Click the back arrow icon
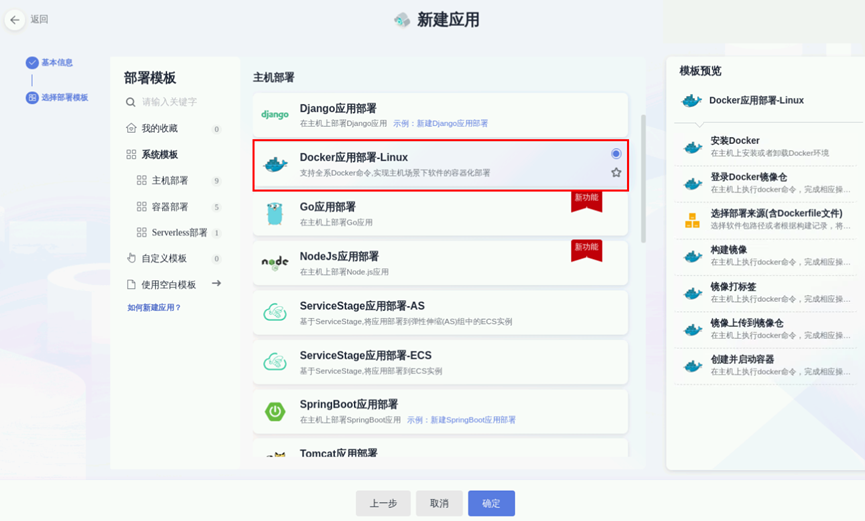 tap(15, 20)
